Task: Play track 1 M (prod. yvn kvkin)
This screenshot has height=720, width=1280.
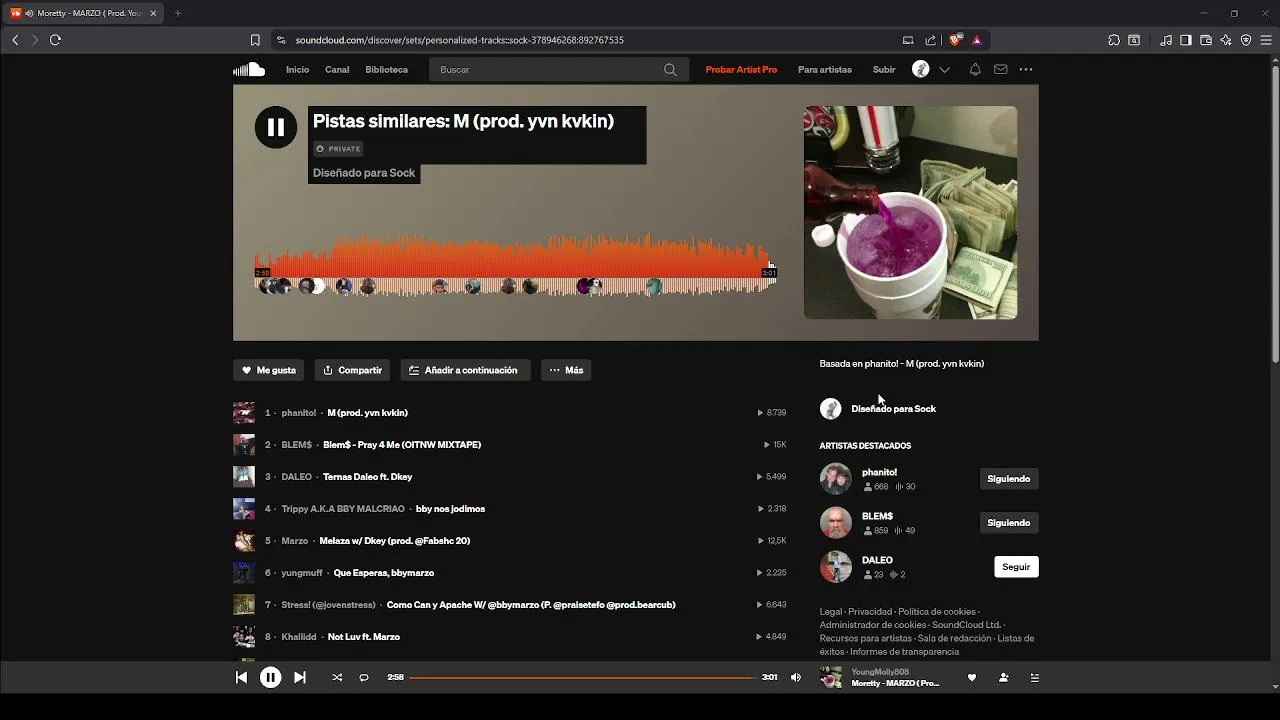Action: coord(367,413)
